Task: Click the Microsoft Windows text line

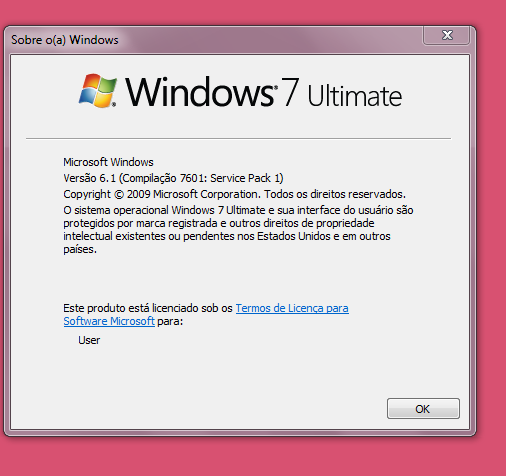Action: pyautogui.click(x=108, y=162)
